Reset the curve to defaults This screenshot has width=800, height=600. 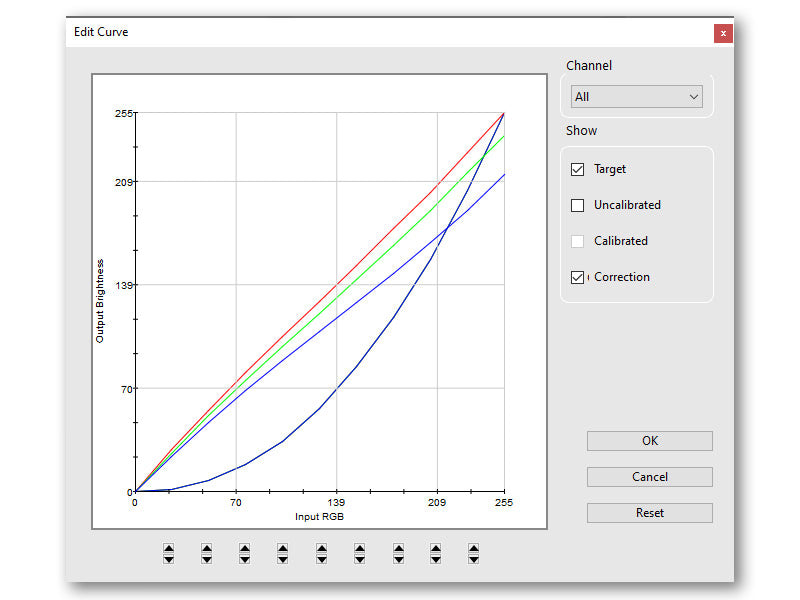click(x=649, y=513)
